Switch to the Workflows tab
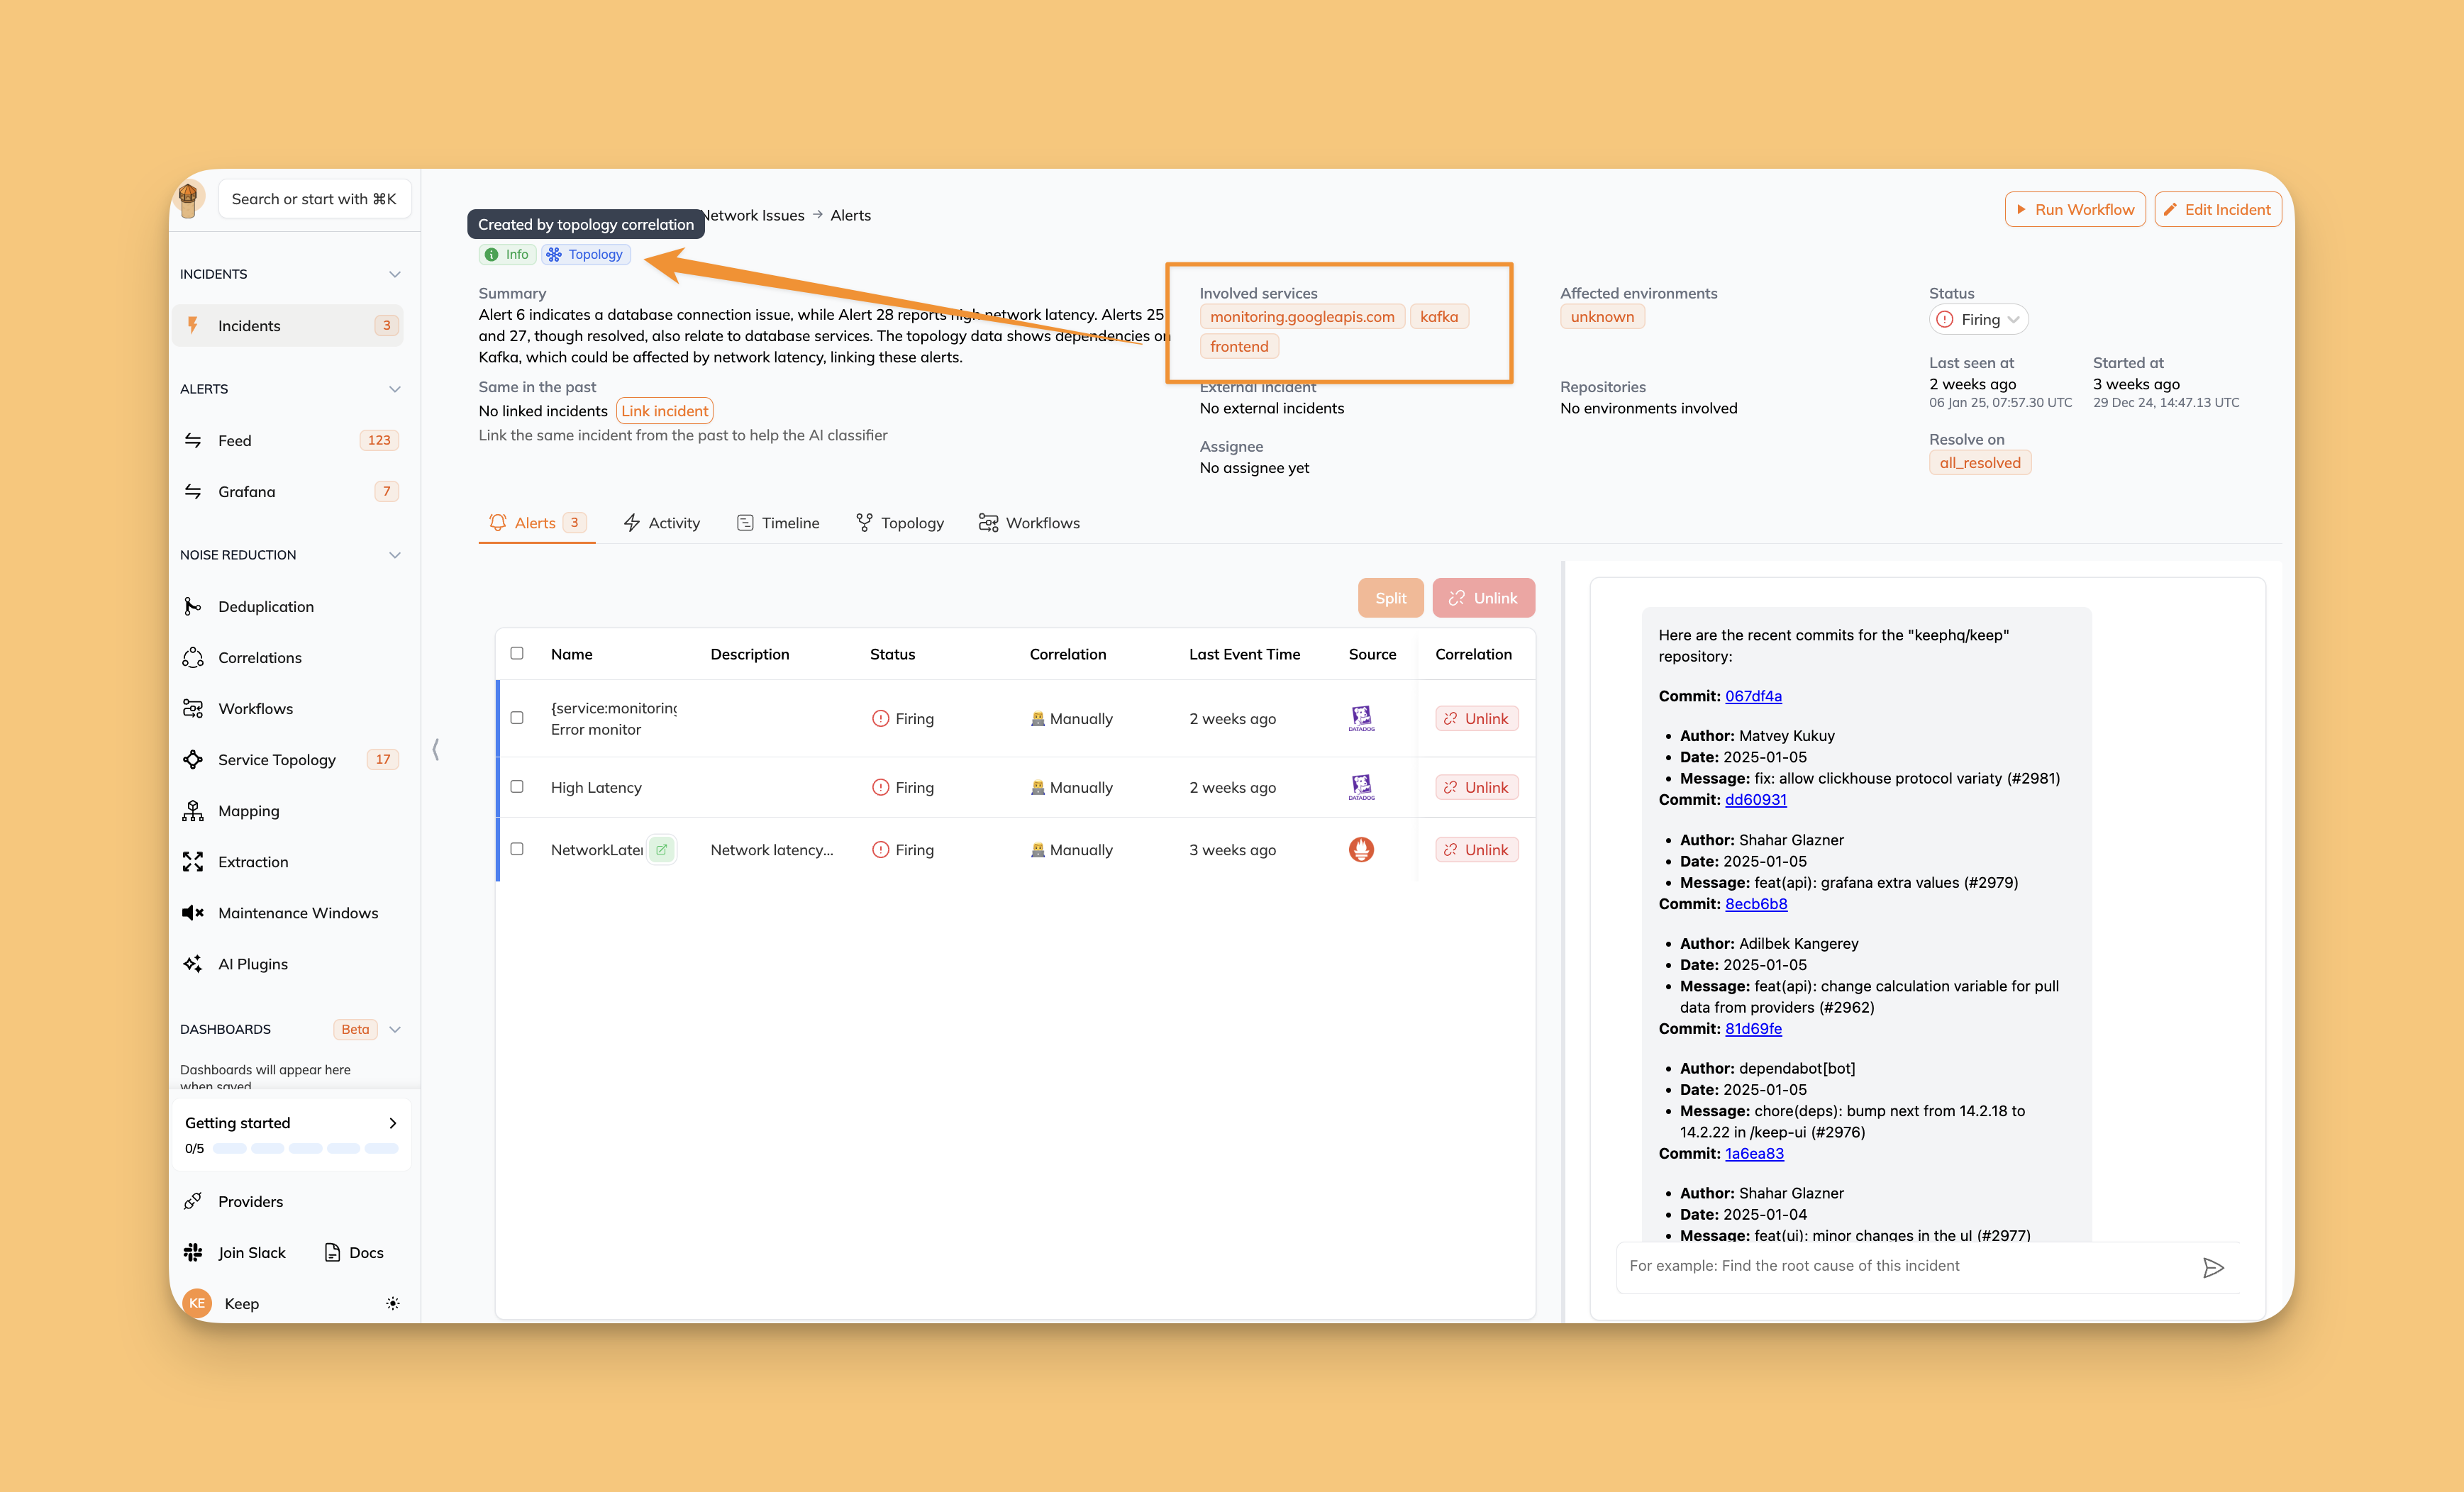This screenshot has width=2464, height=1492. pos(1029,523)
